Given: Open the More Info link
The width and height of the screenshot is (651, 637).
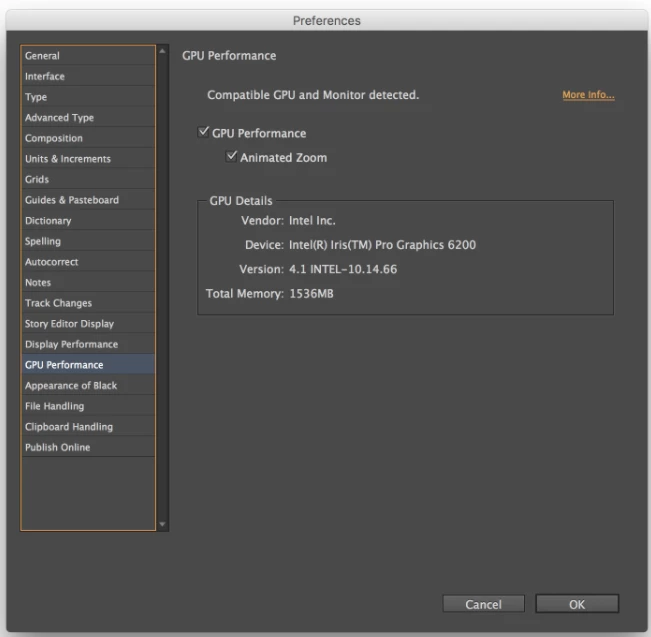Looking at the screenshot, I should point(588,95).
